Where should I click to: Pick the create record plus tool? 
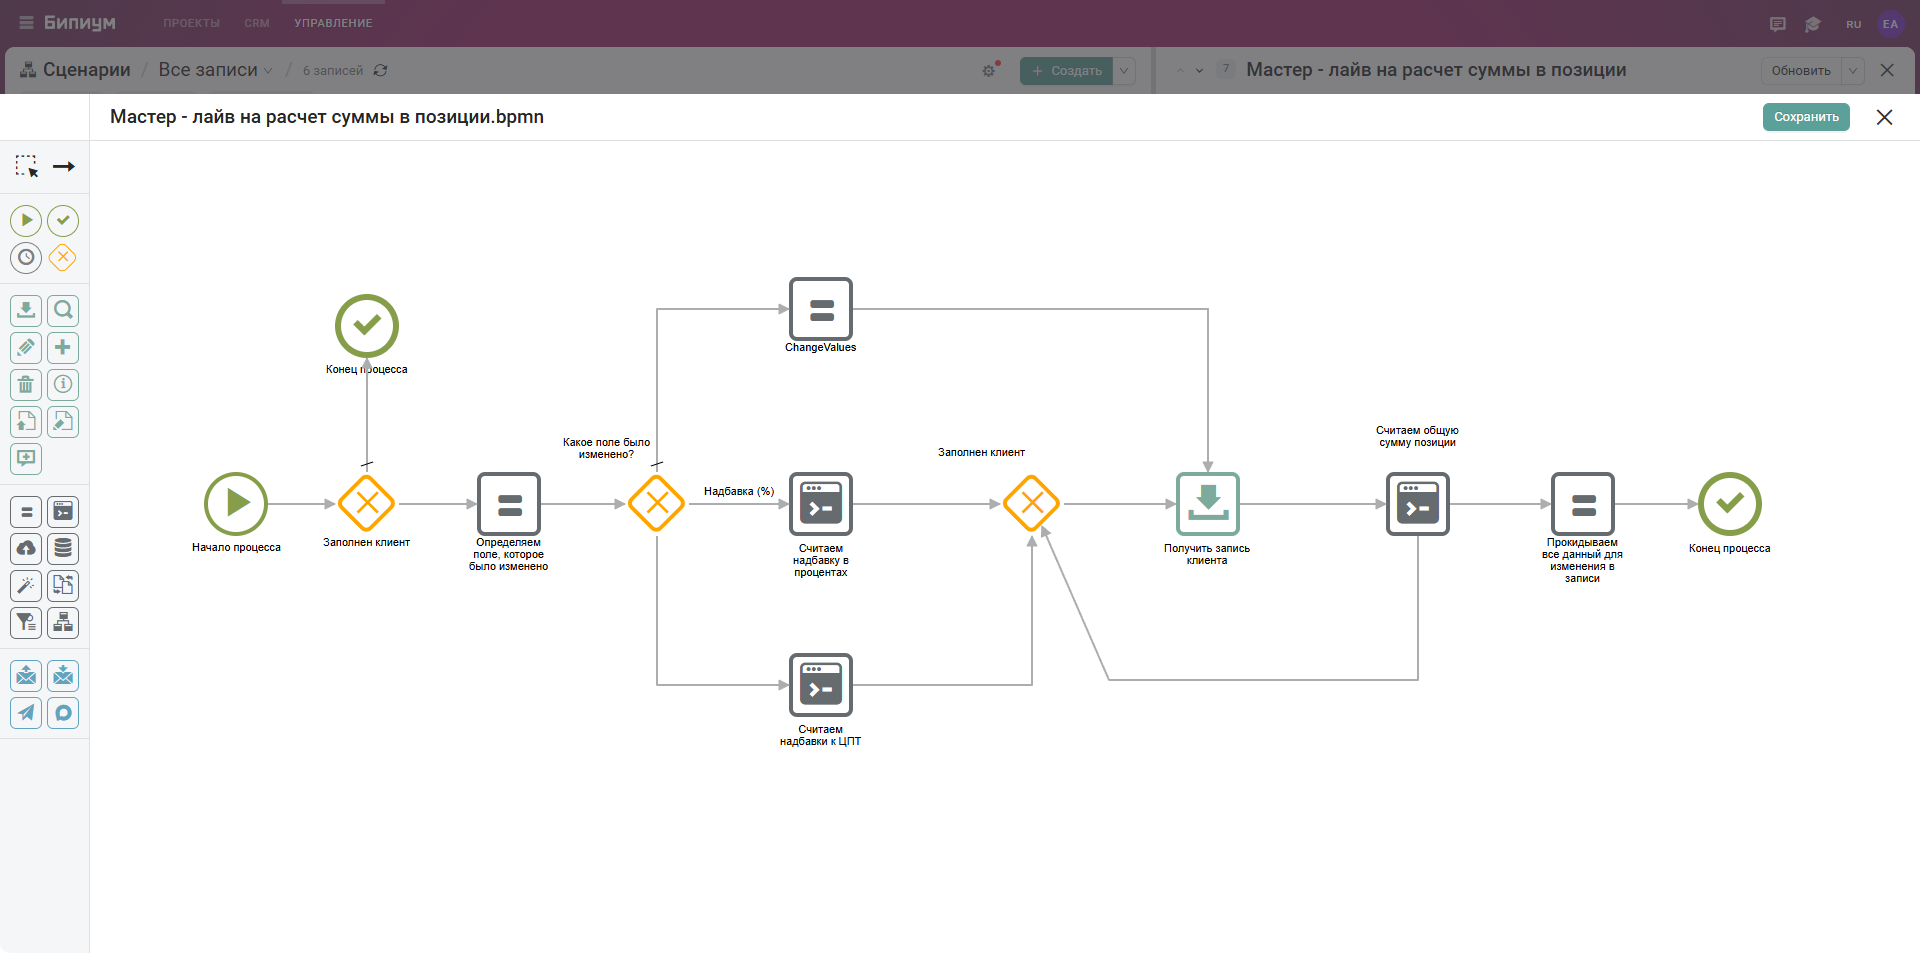[63, 347]
